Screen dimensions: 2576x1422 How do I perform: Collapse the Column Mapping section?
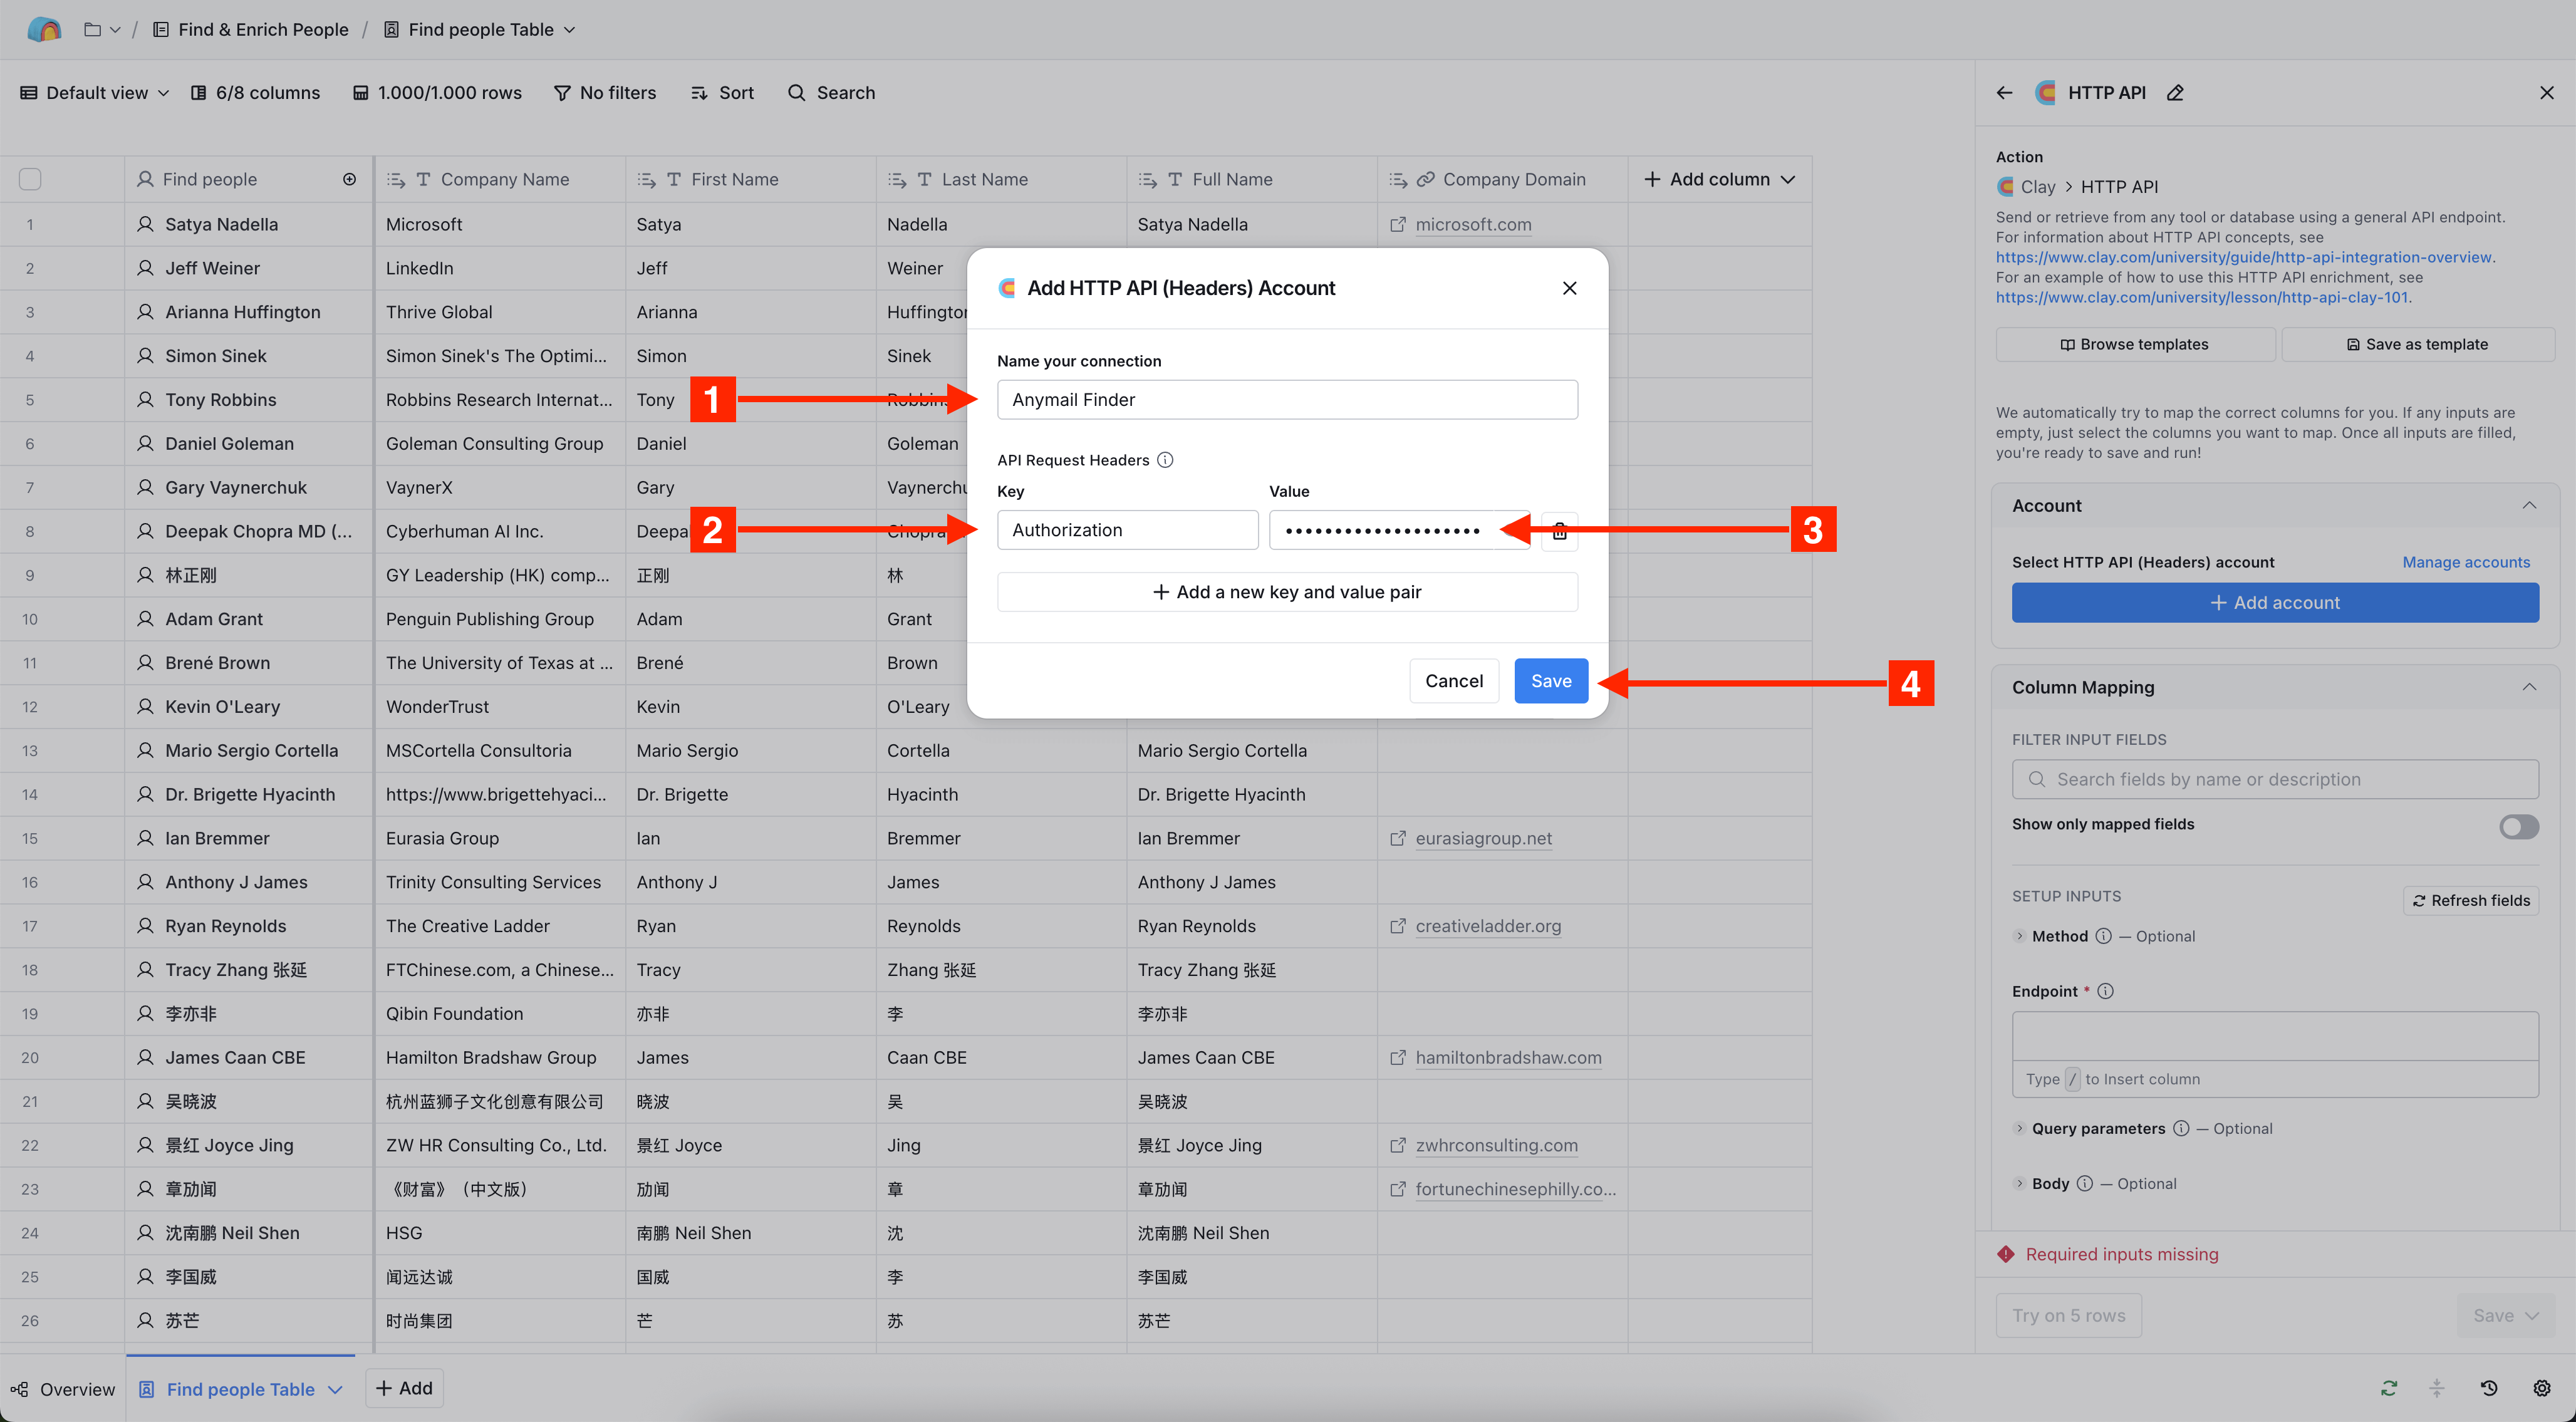tap(2528, 687)
